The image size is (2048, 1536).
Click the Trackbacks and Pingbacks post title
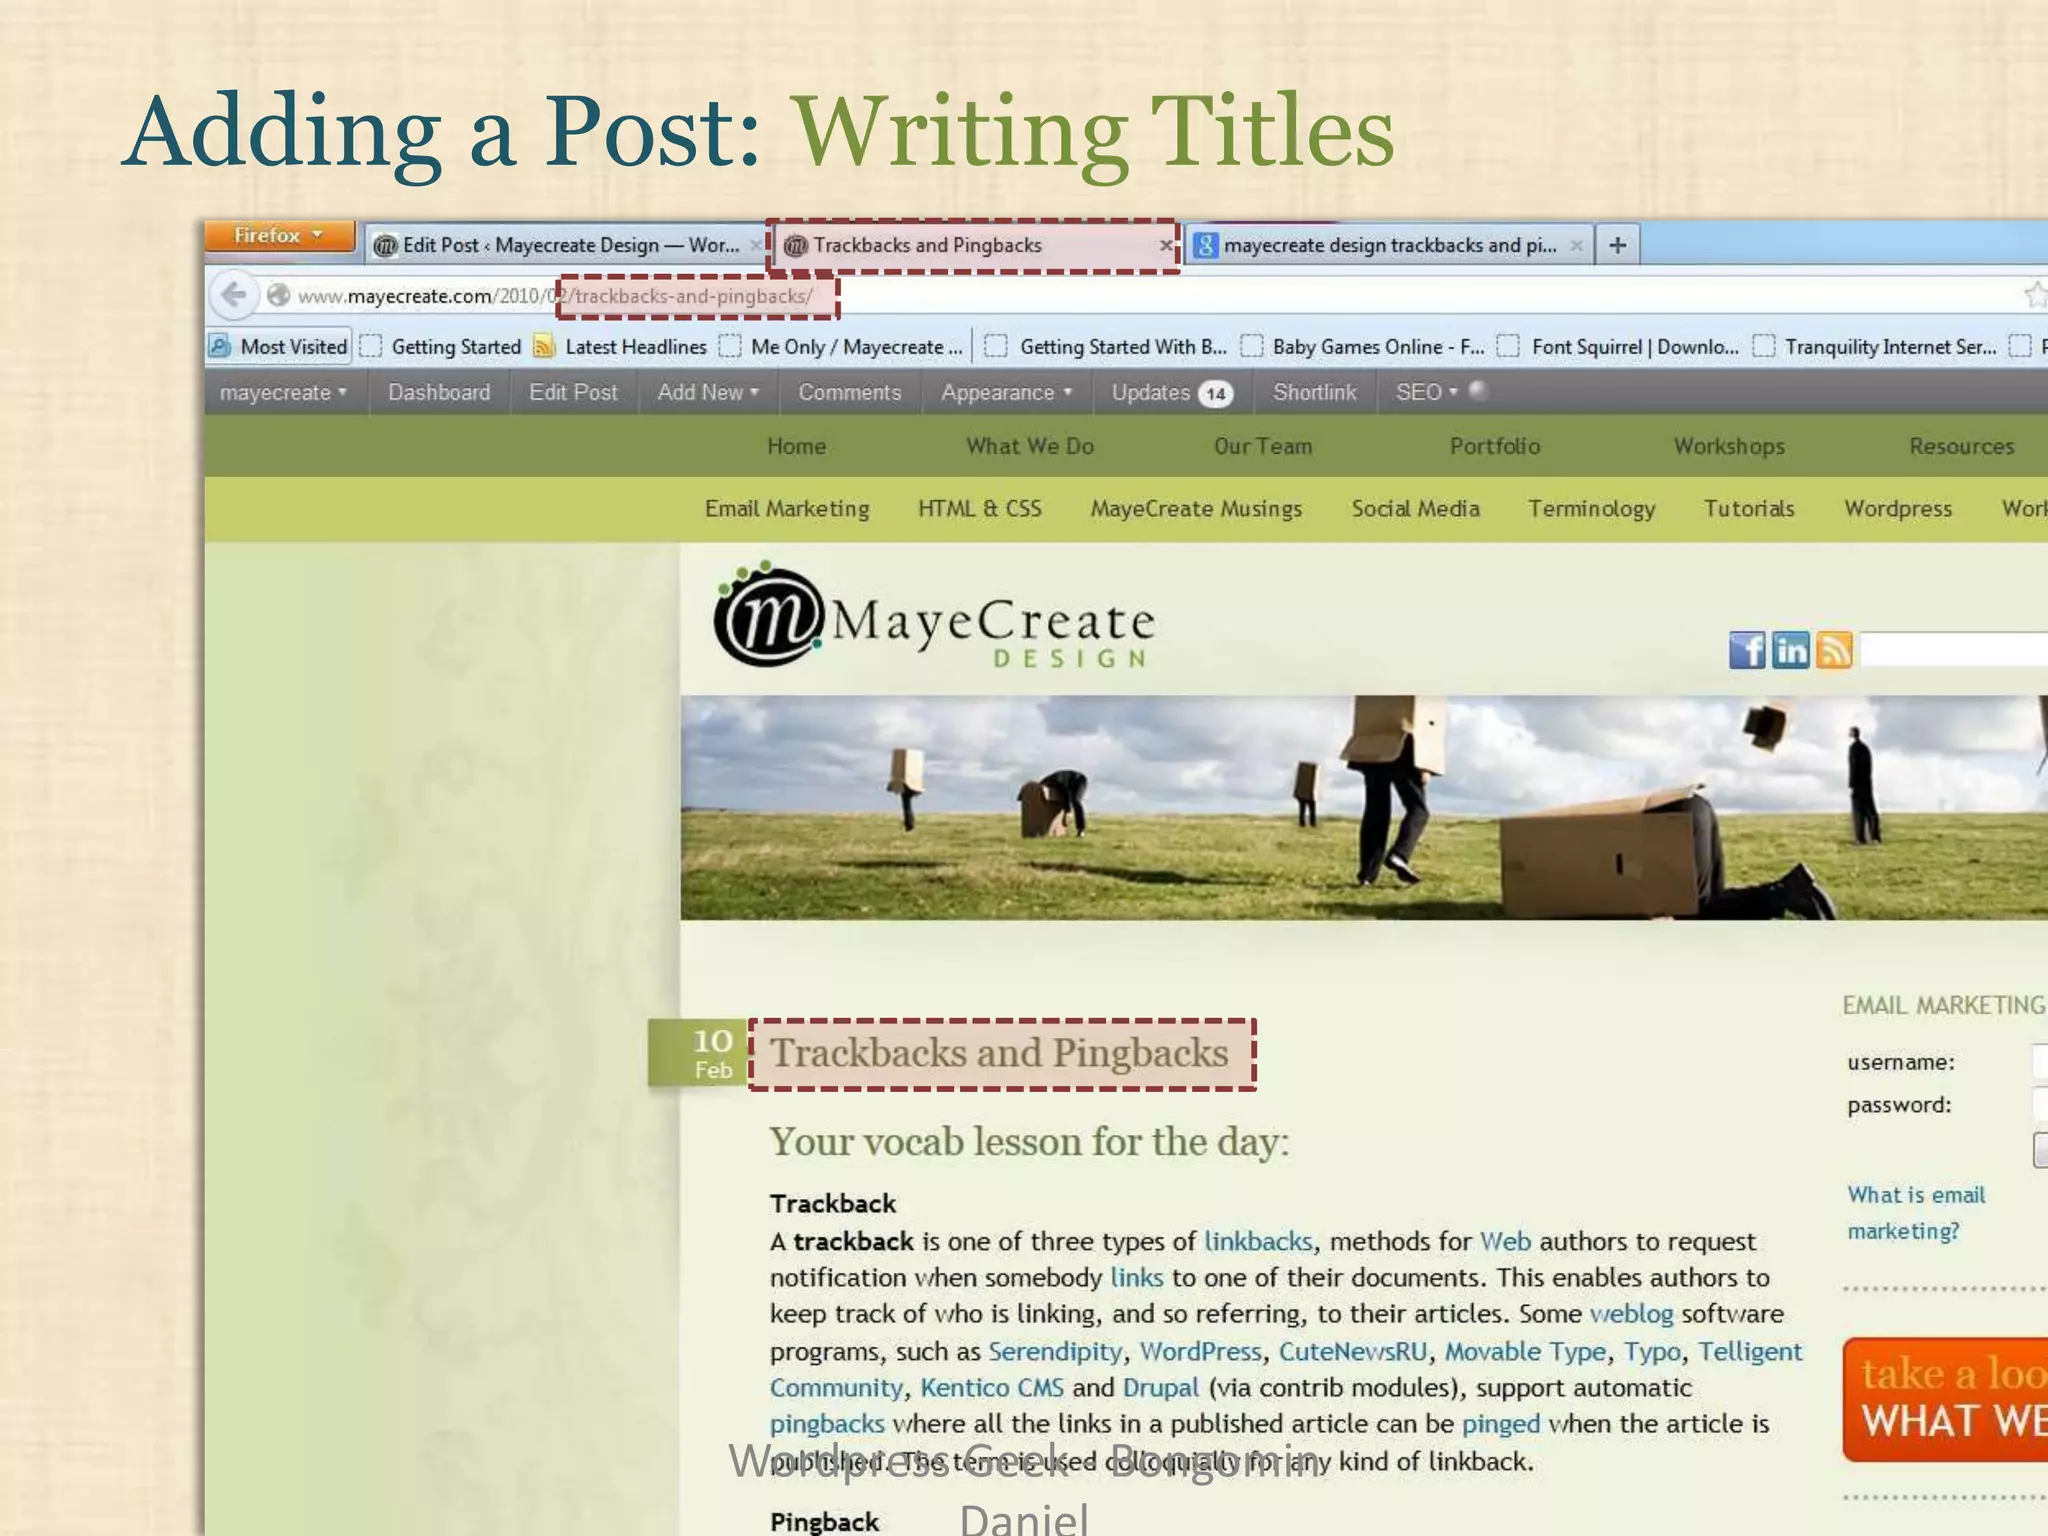999,1053
